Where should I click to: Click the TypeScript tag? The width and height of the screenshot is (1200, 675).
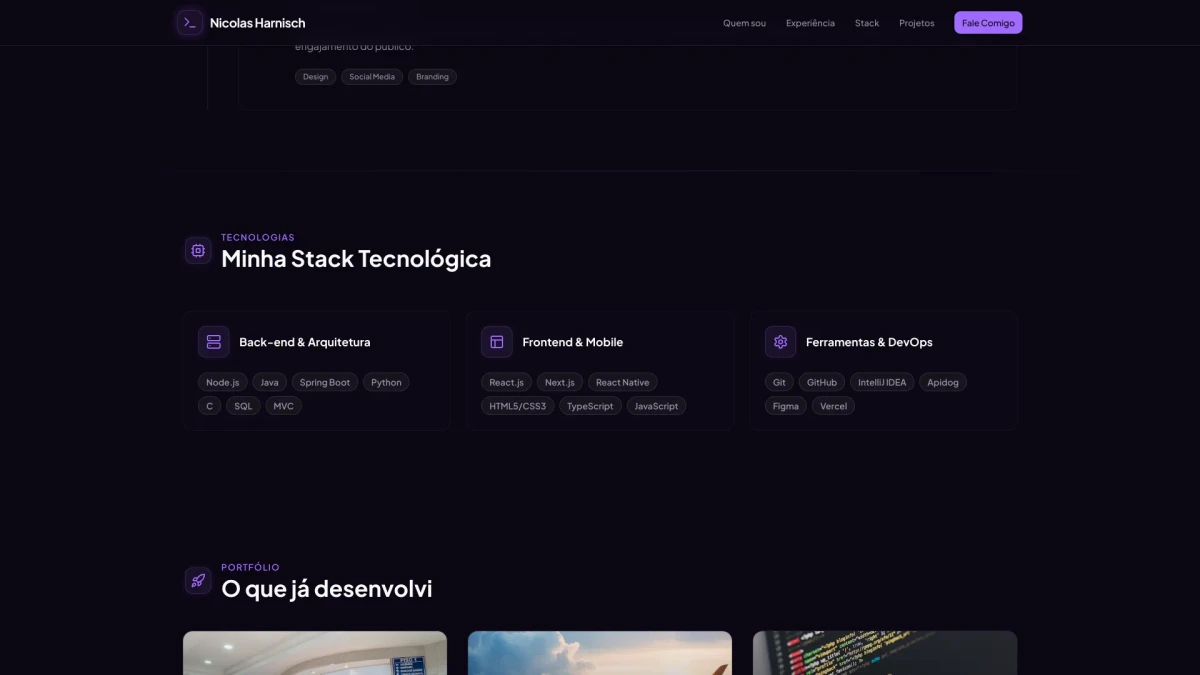tap(590, 406)
